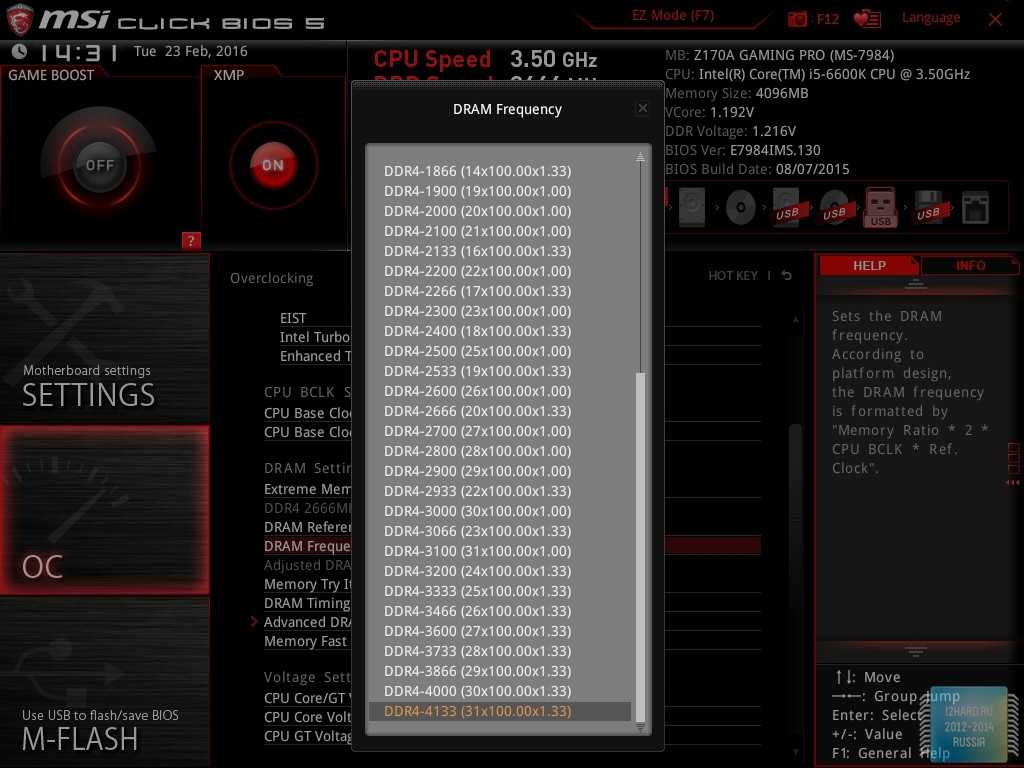
Task: Open the HELP tab
Action: [x=868, y=266]
